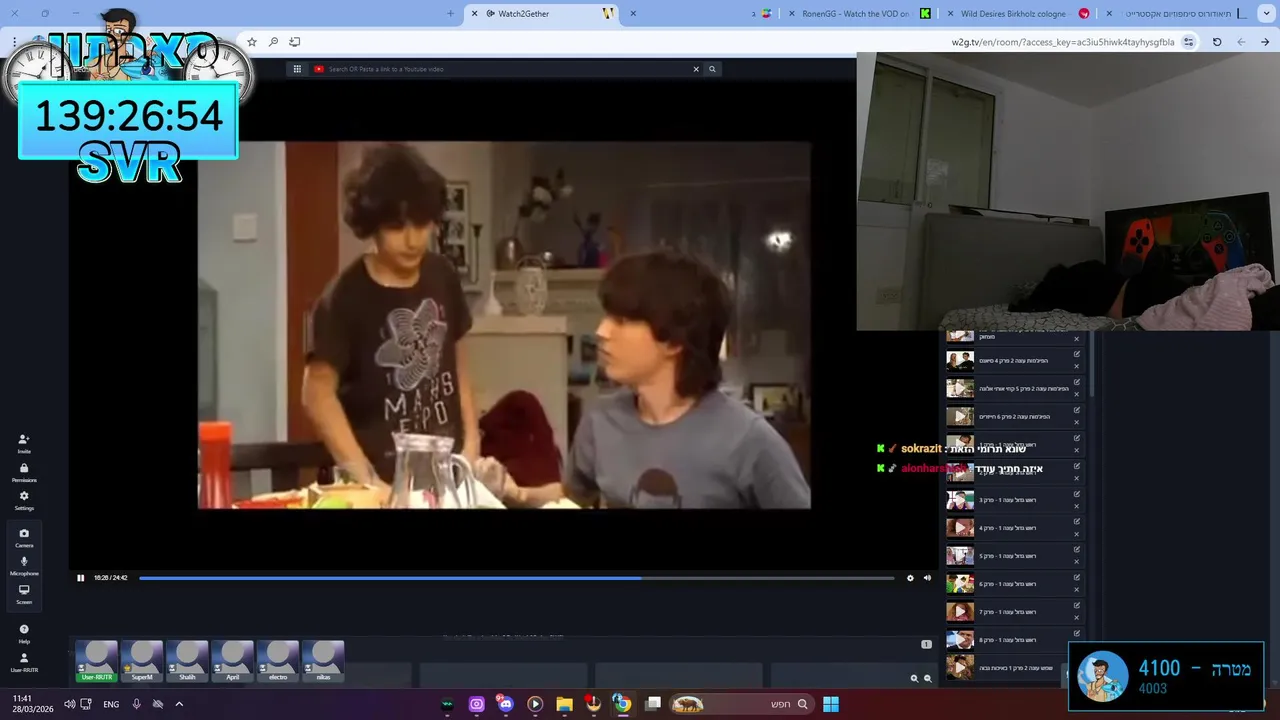The height and width of the screenshot is (720, 1280).
Task: Toggle Screen sharing in the sidebar
Action: click(x=24, y=594)
